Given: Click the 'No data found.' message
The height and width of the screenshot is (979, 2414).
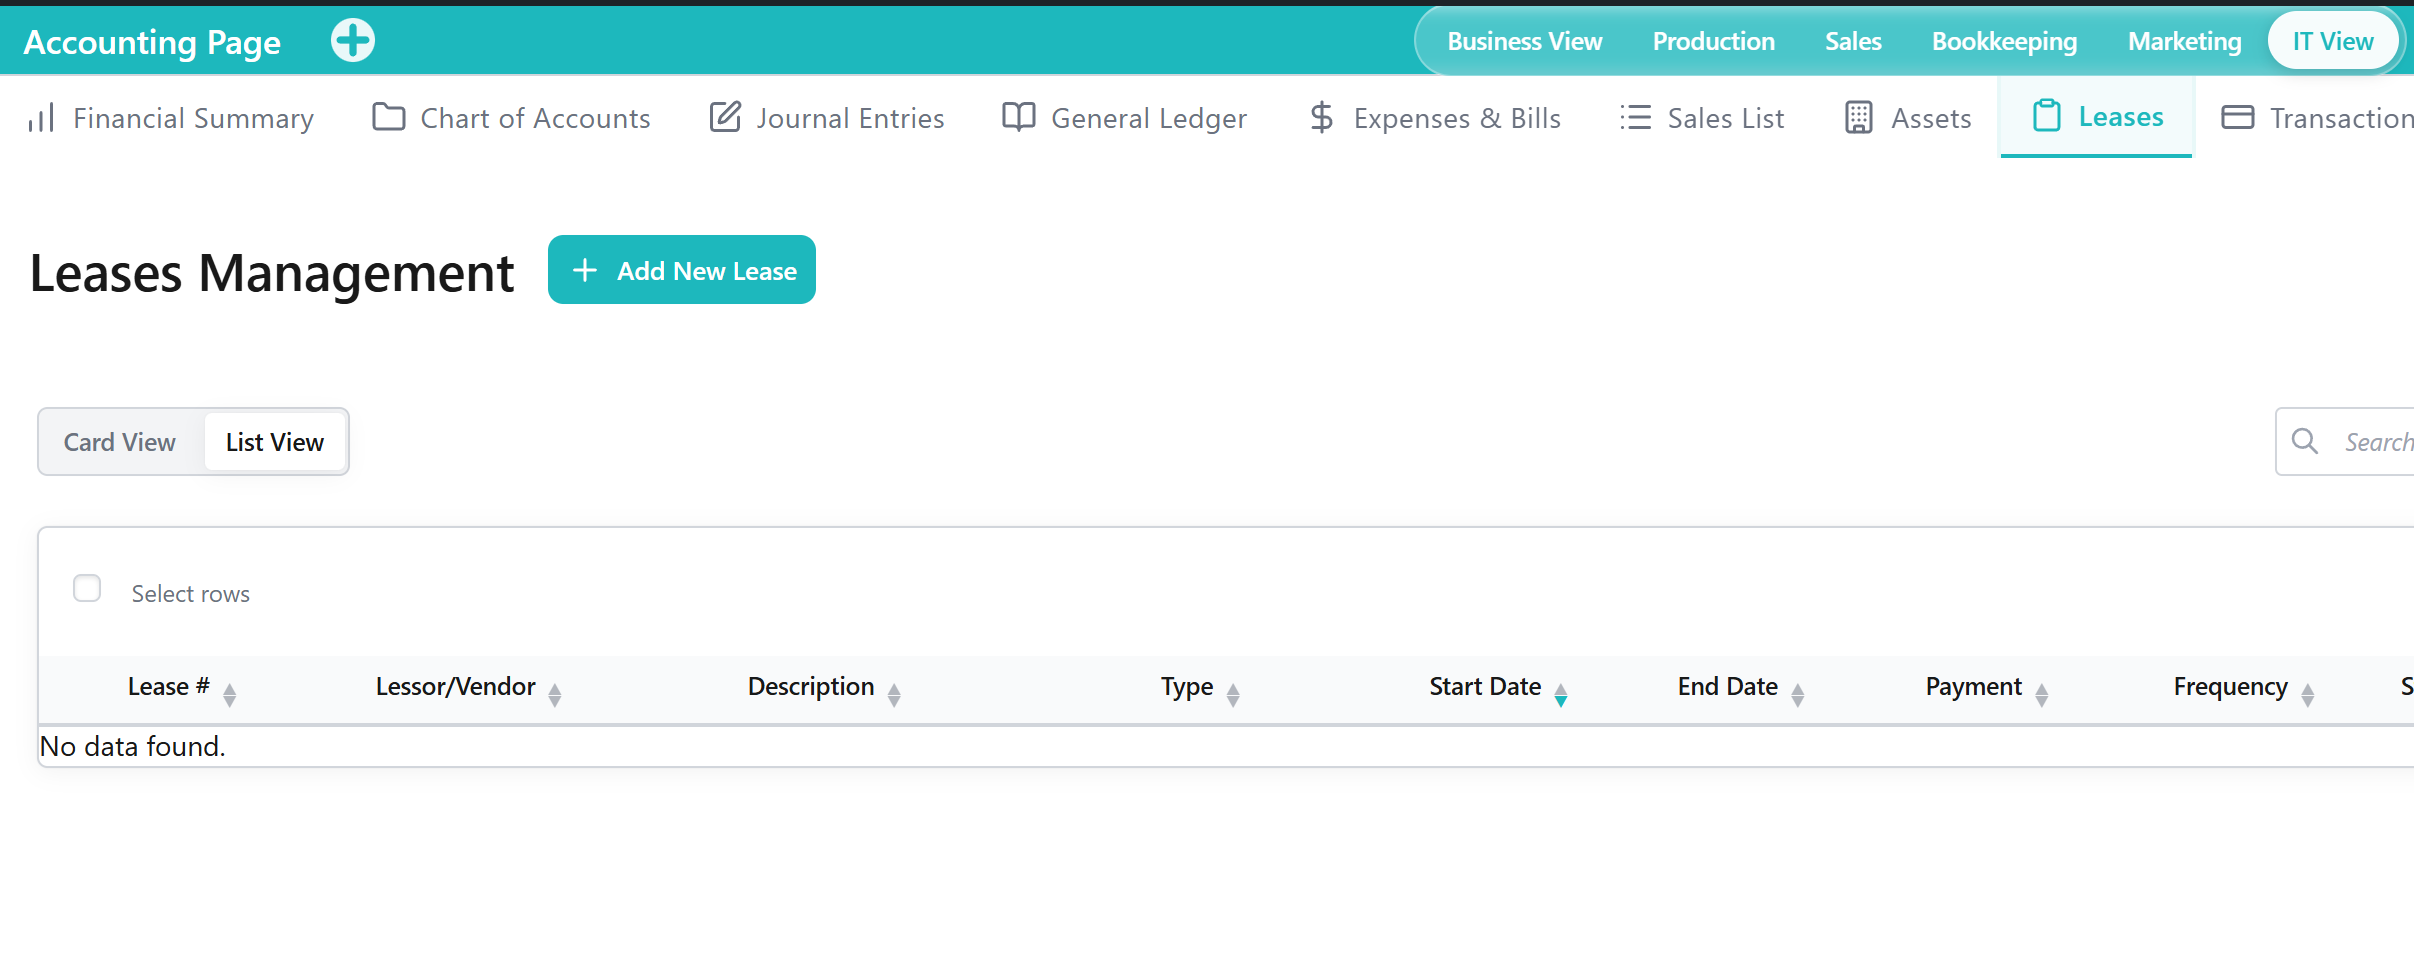Looking at the screenshot, I should click(133, 746).
